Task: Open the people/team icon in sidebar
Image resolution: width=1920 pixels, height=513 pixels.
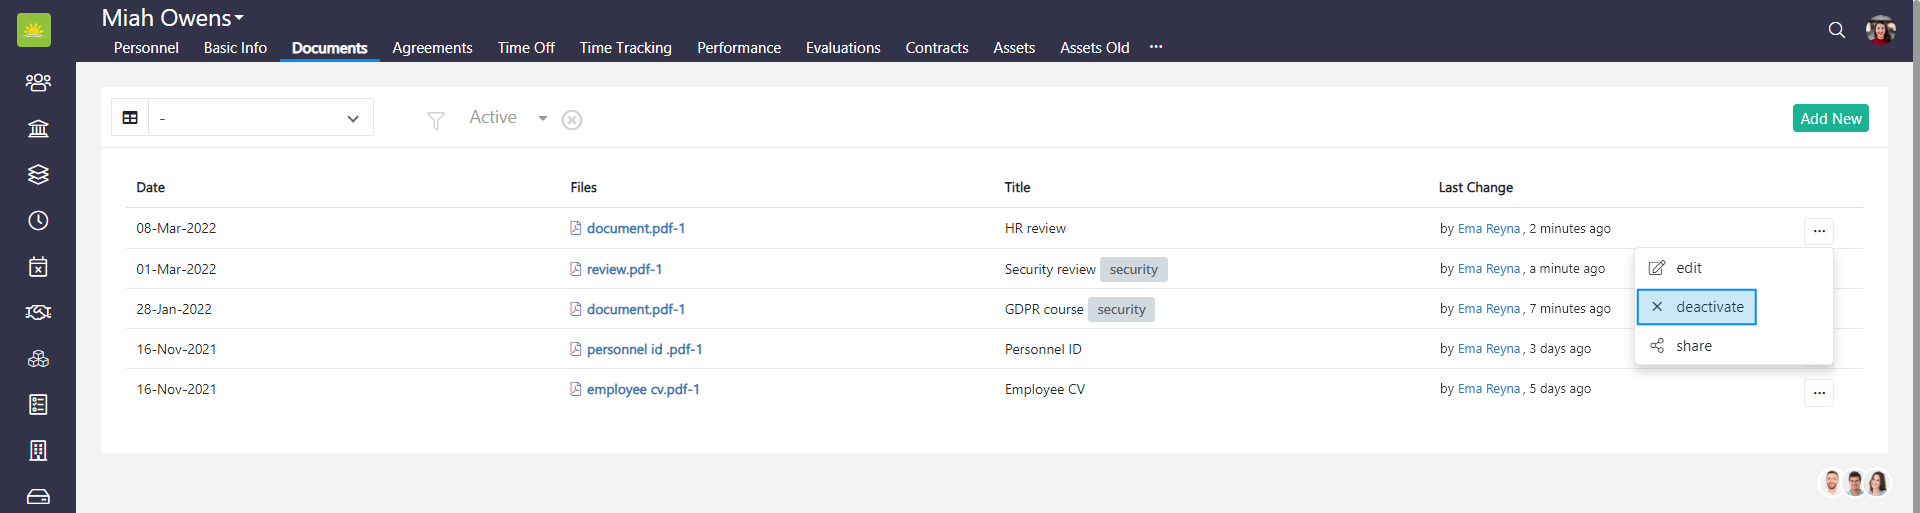Action: [38, 82]
